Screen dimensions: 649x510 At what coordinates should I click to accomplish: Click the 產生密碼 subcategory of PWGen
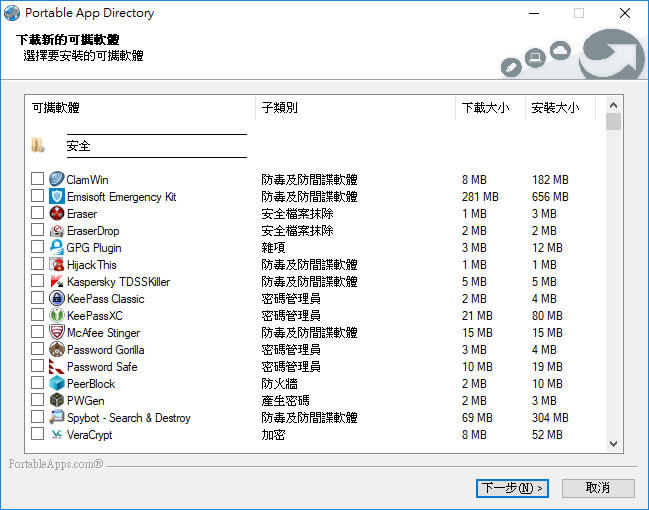pyautogui.click(x=285, y=401)
